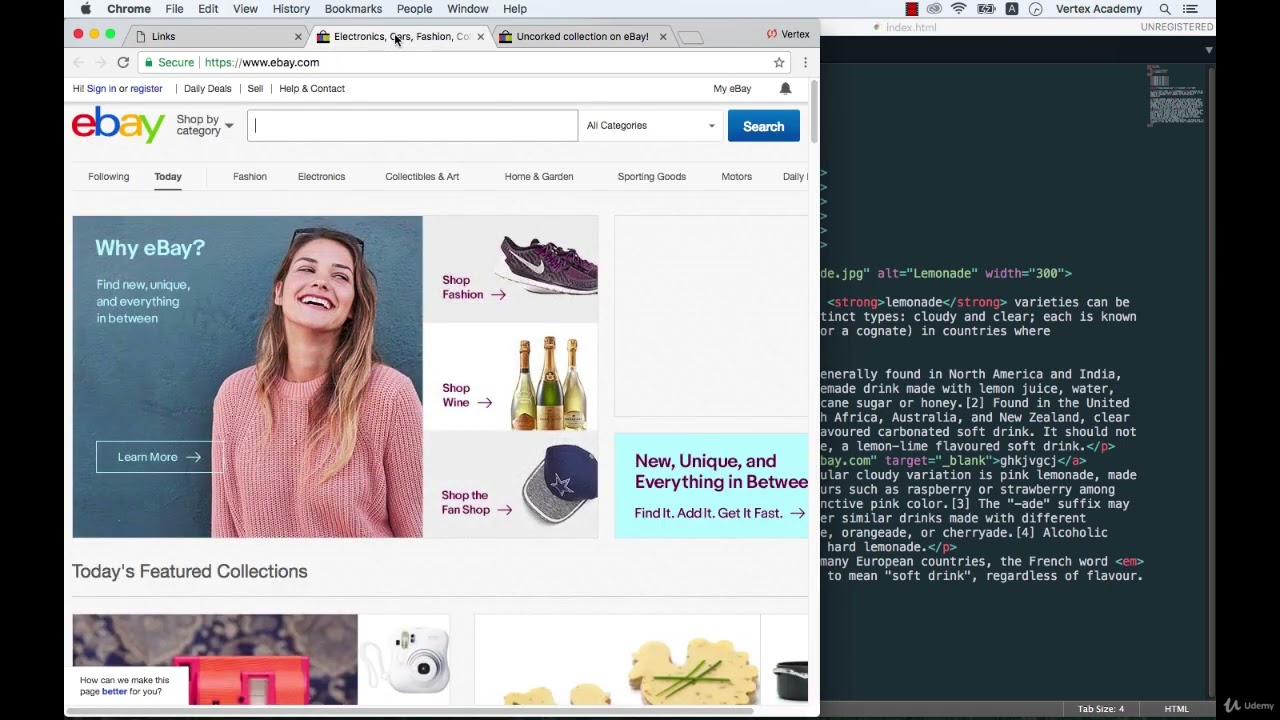This screenshot has height=720, width=1280.
Task: Select the Fashion nav item
Action: click(250, 176)
